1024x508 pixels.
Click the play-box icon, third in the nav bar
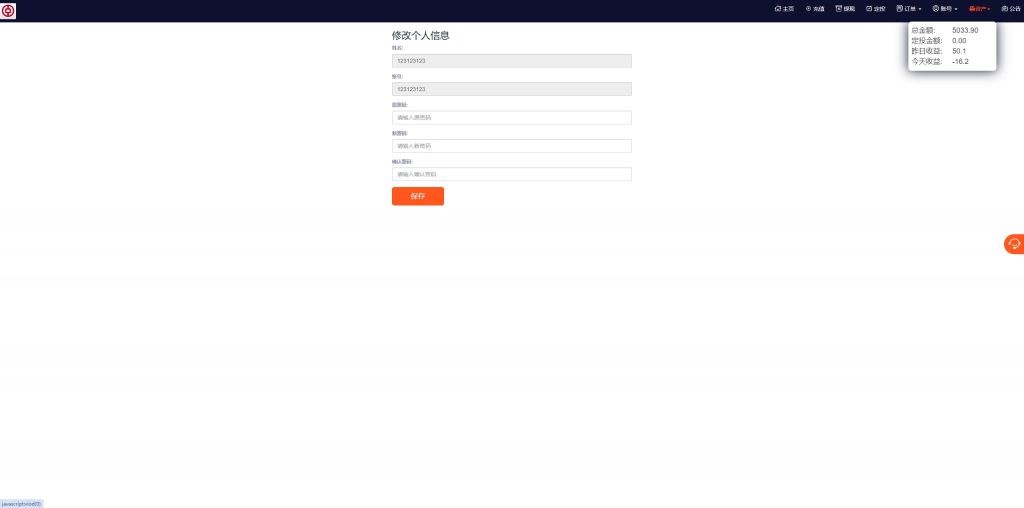839,9
